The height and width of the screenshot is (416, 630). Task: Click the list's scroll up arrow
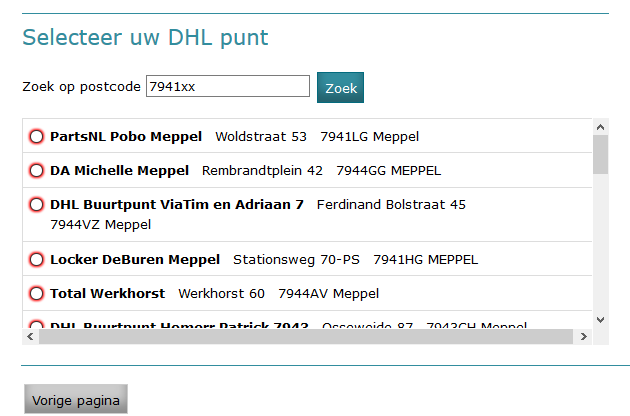[x=601, y=127]
